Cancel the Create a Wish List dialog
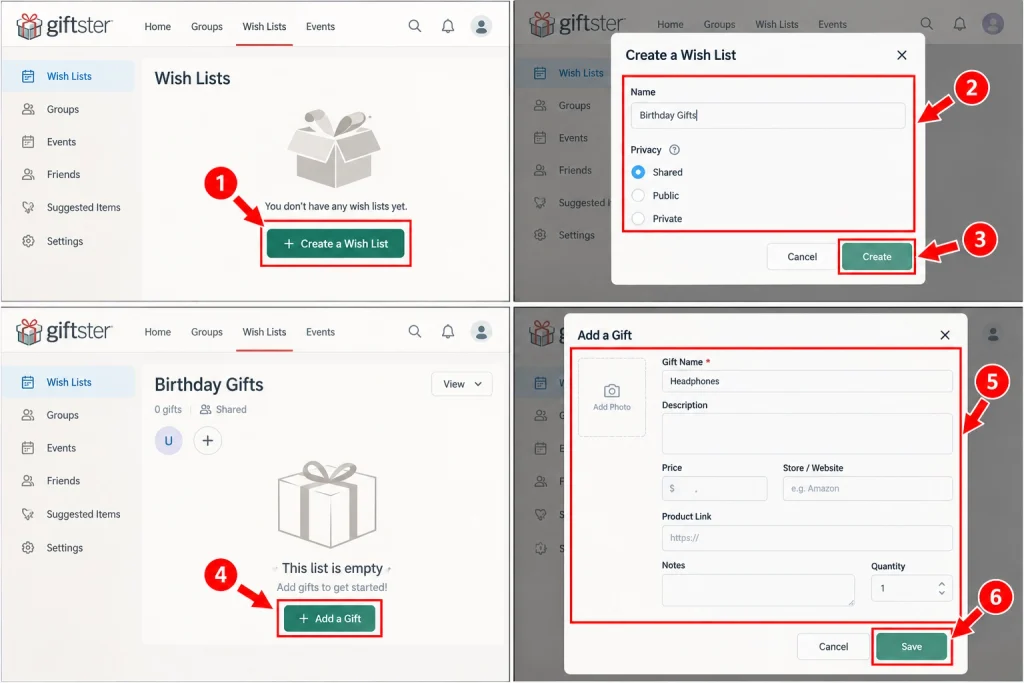 pos(802,257)
